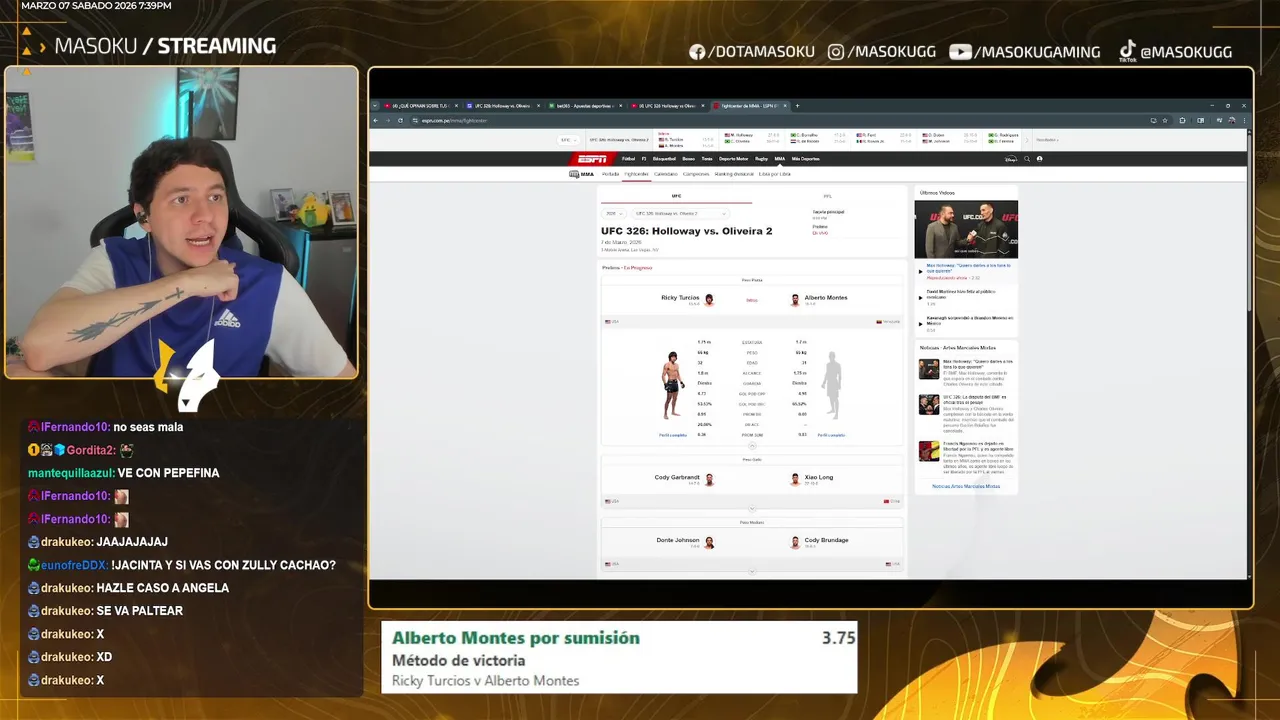This screenshot has height=720, width=1280.
Task: Open Más Deportes in ESPN top menu
Action: [x=805, y=159]
